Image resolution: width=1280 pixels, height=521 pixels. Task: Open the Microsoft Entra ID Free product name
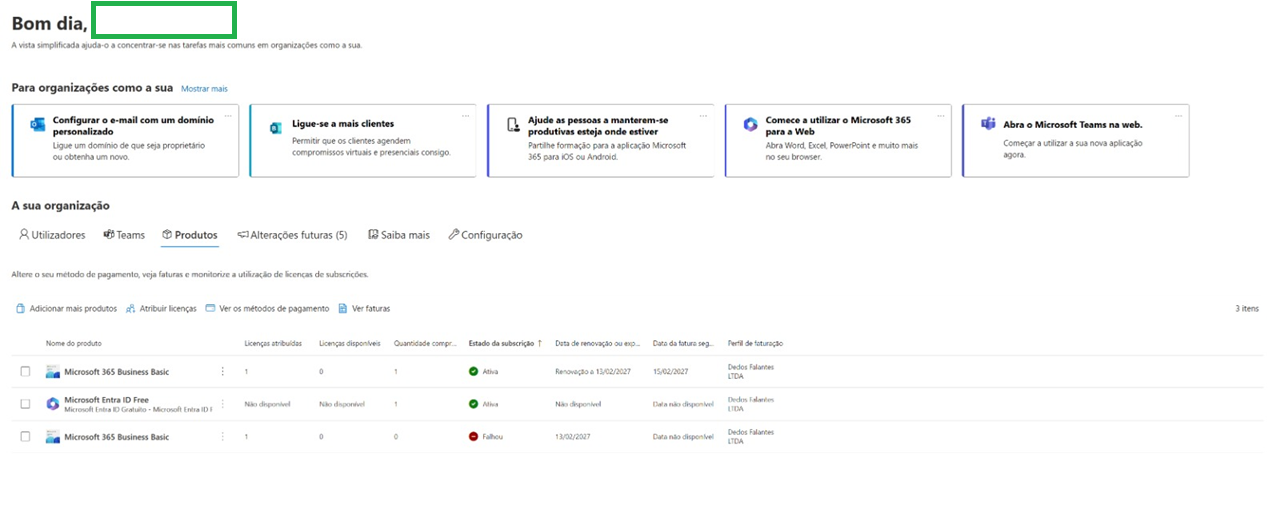pos(106,400)
